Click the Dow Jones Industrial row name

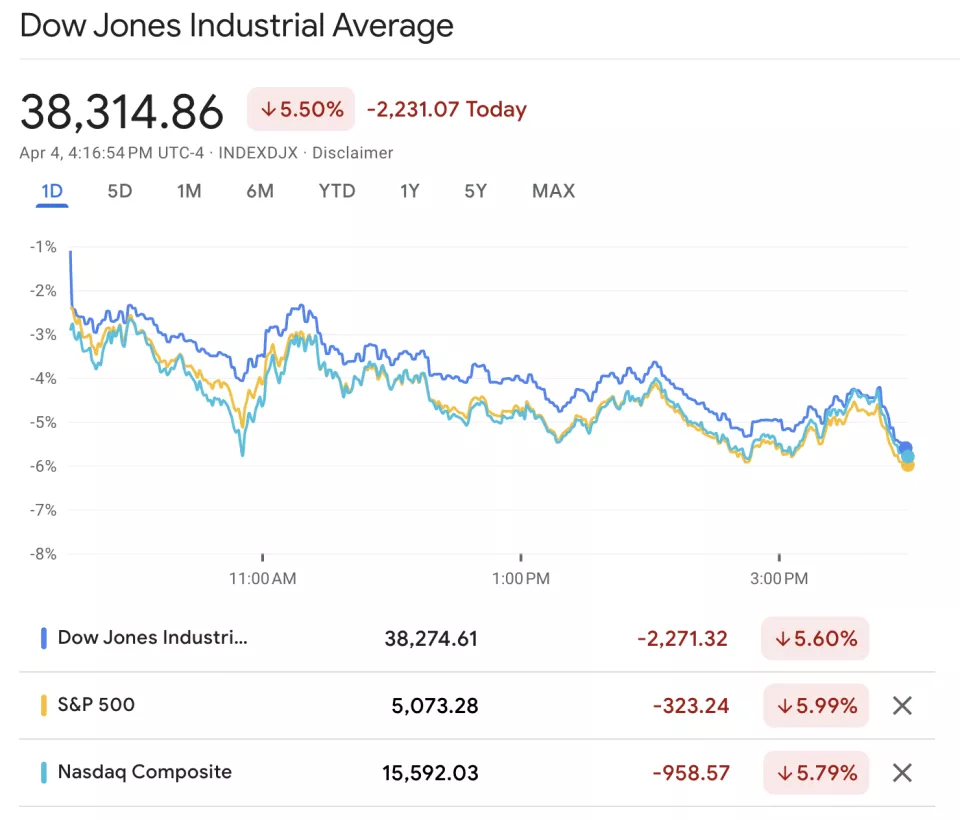[152, 638]
